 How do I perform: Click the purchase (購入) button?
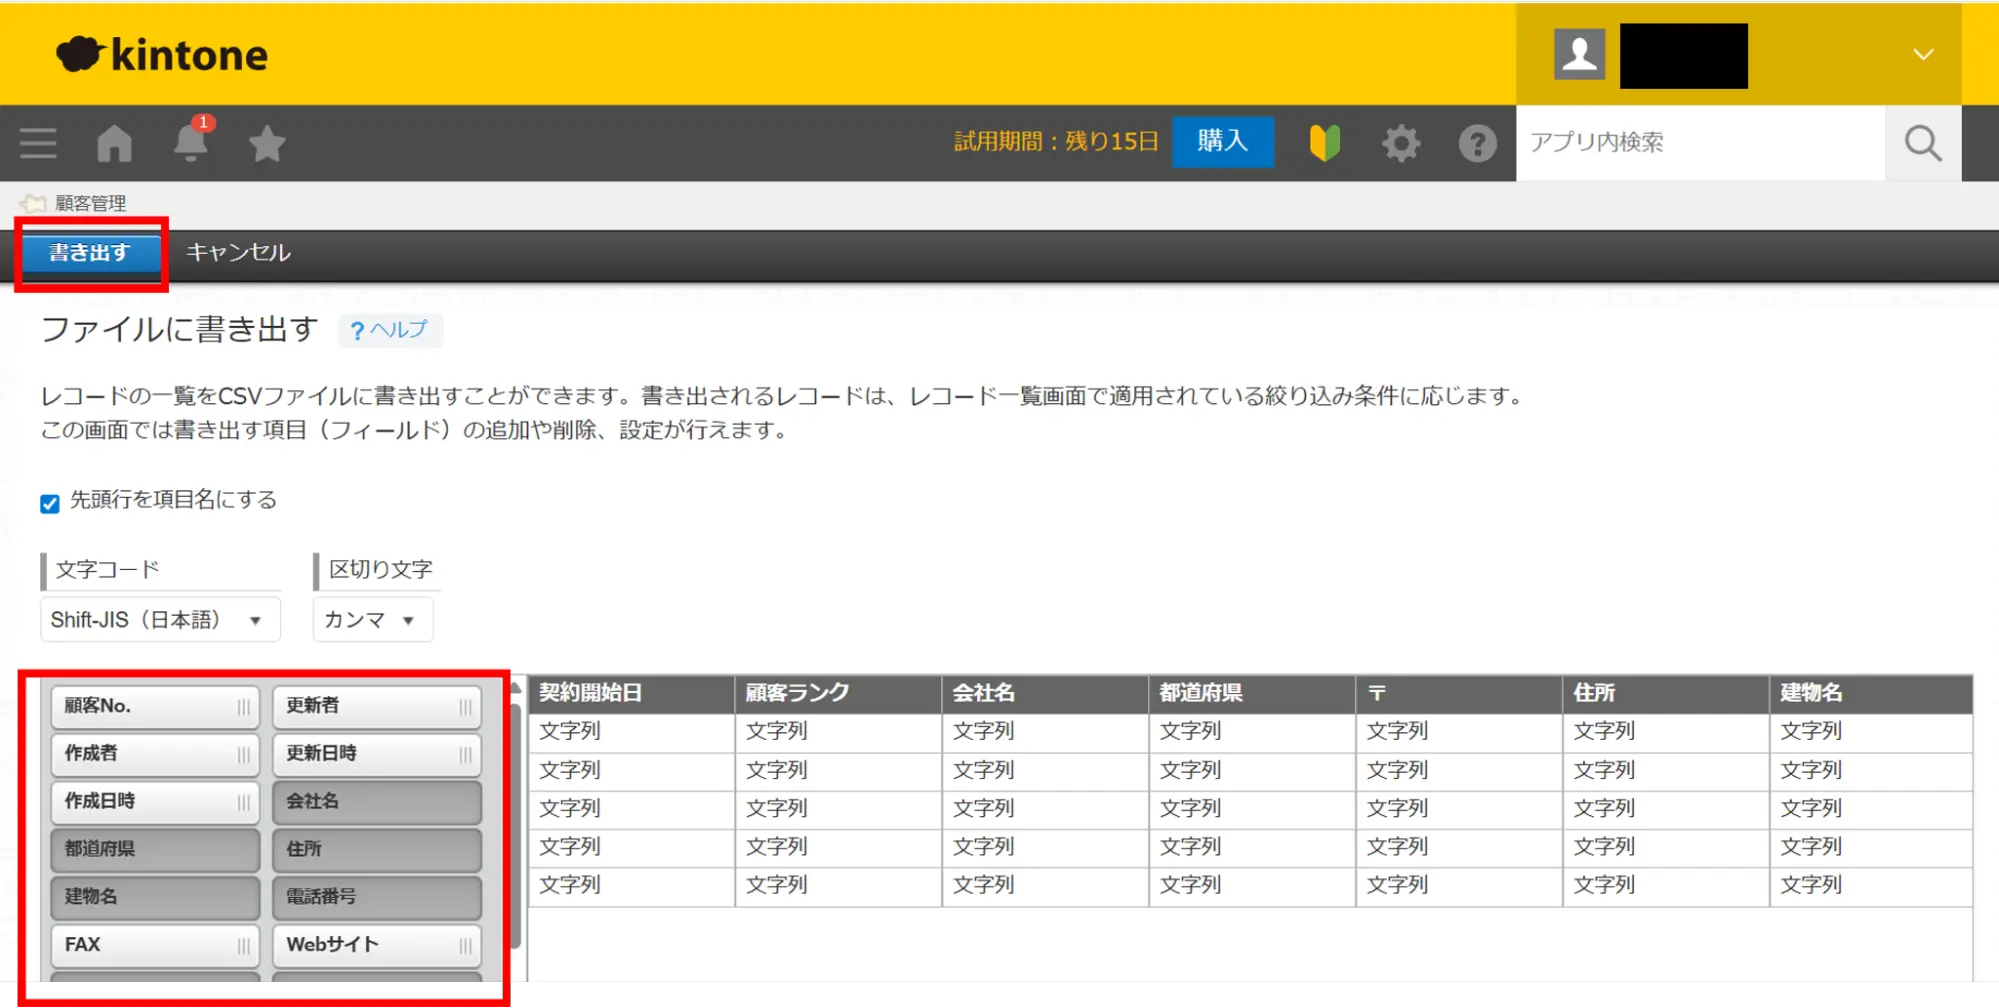pyautogui.click(x=1222, y=141)
